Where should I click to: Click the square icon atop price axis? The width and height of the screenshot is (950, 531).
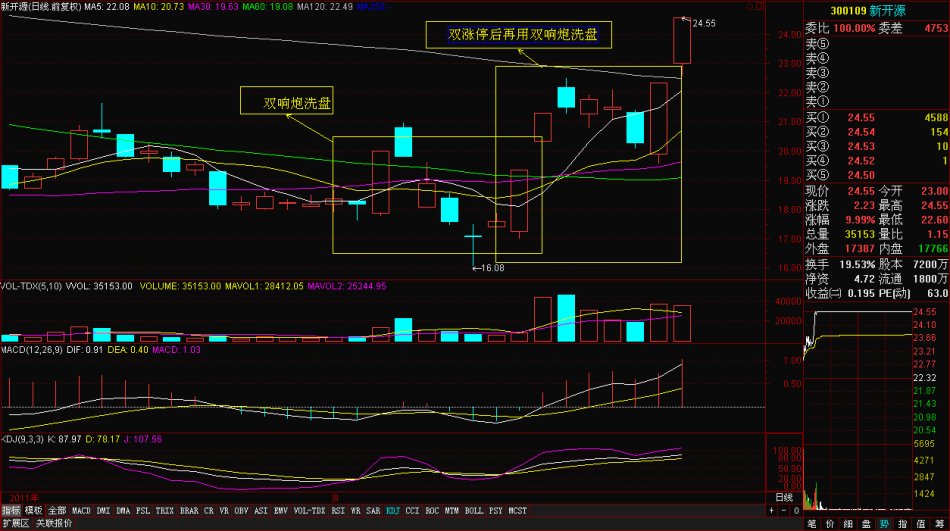[760, 7]
